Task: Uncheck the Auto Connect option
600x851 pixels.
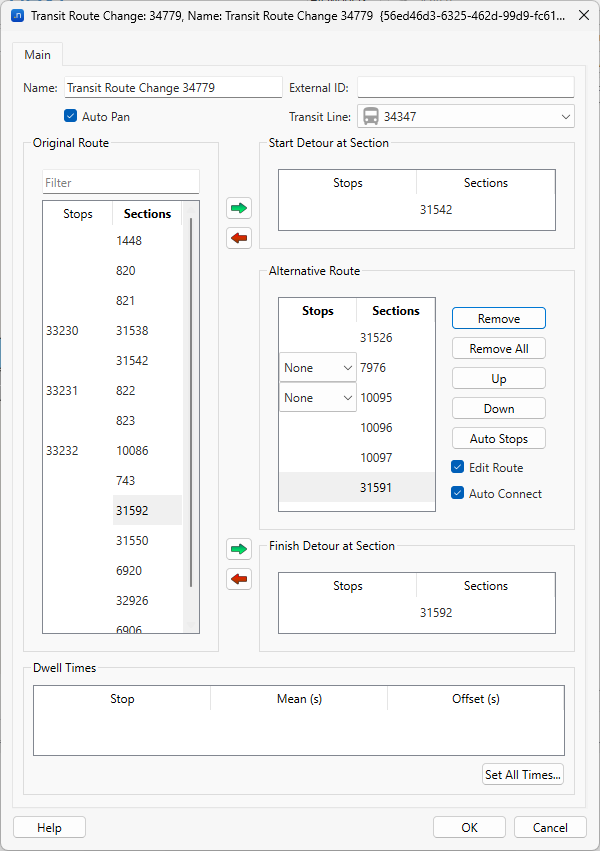Action: pos(458,493)
